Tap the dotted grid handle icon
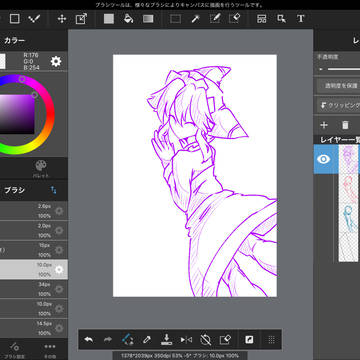Viewport: 360px width, 360px height. coord(271,340)
